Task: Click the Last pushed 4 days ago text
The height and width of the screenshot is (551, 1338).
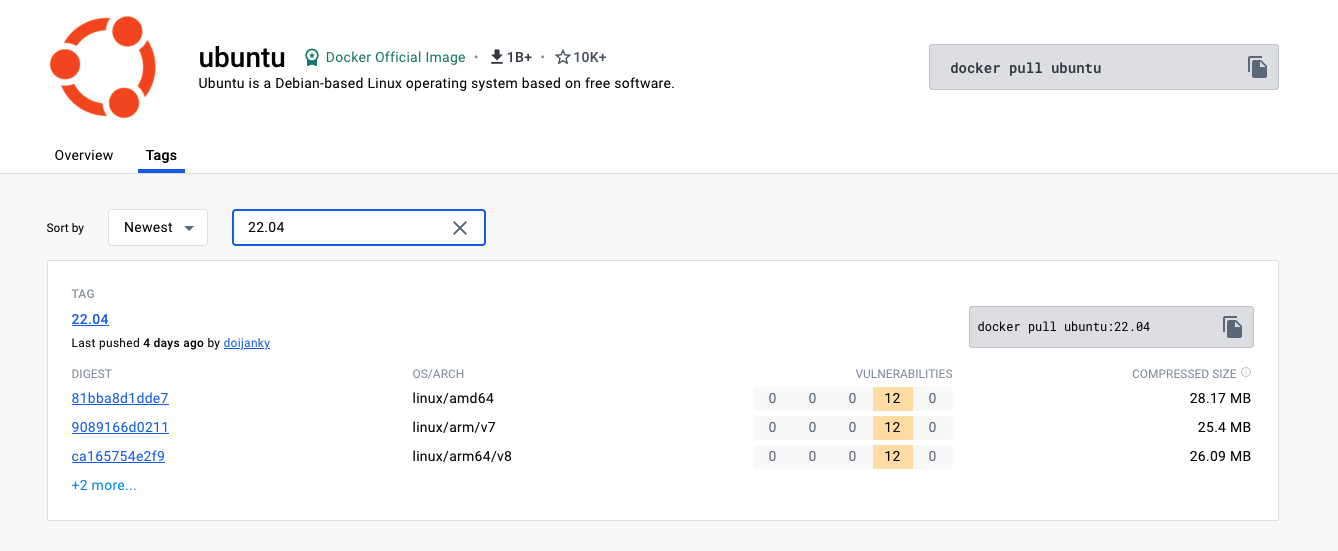Action: (x=137, y=343)
